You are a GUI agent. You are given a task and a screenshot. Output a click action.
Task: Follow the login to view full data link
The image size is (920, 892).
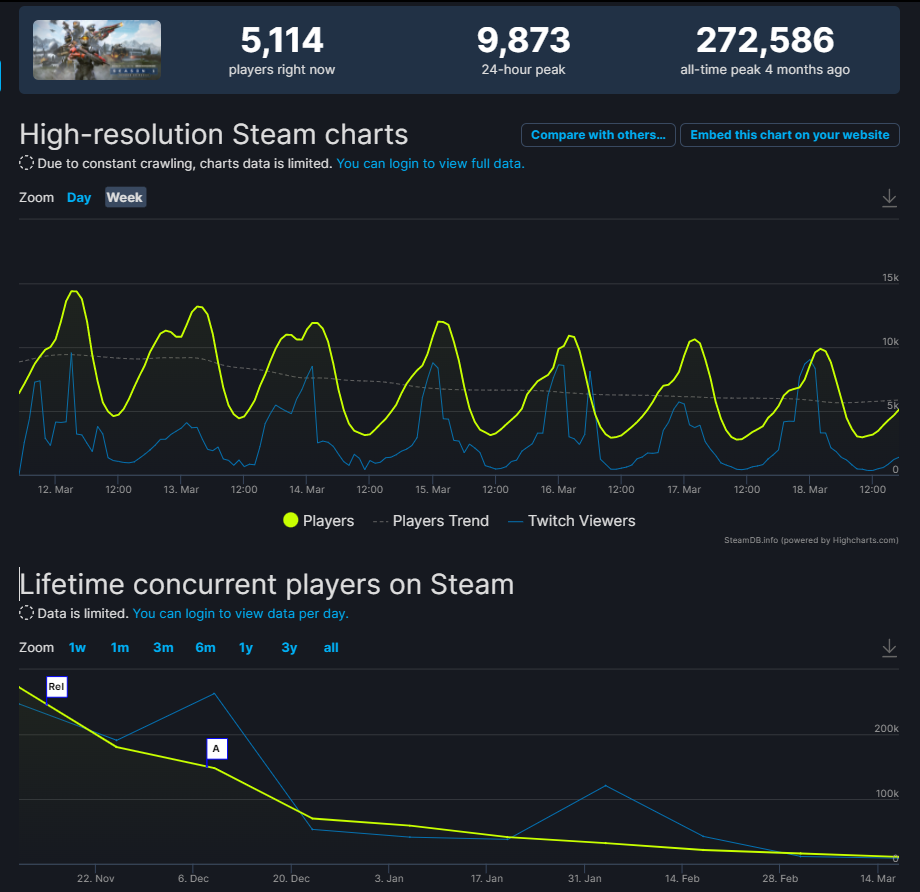(430, 163)
